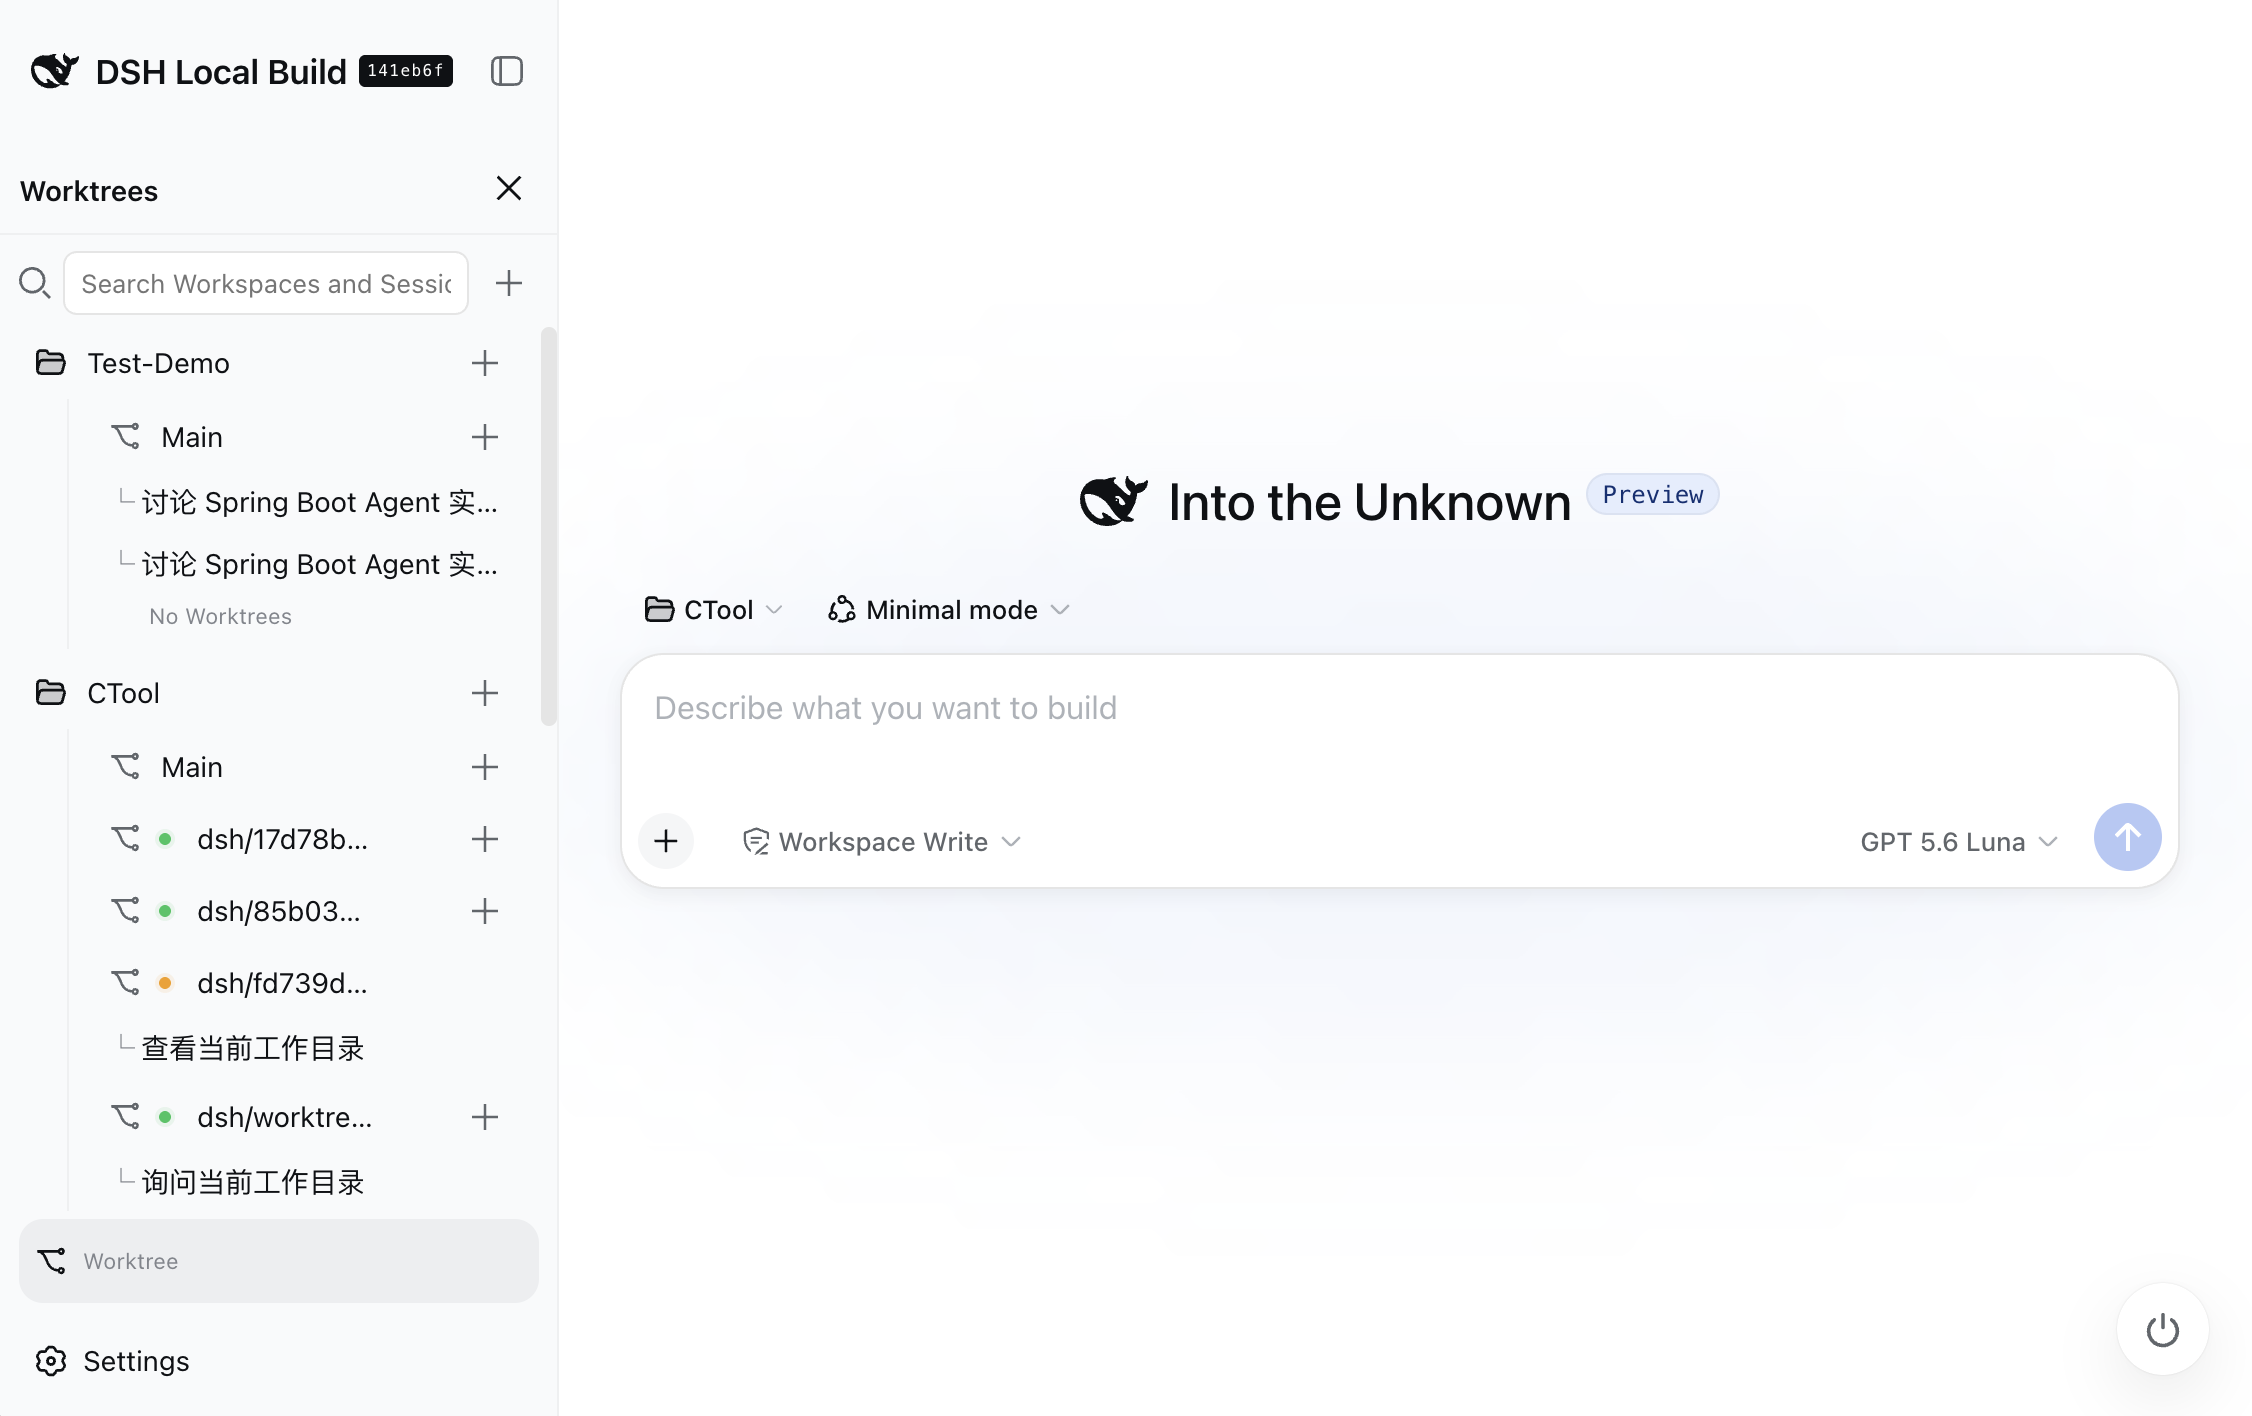Click the send arrow button
Image resolution: width=2252 pixels, height=1416 pixels.
(2128, 837)
